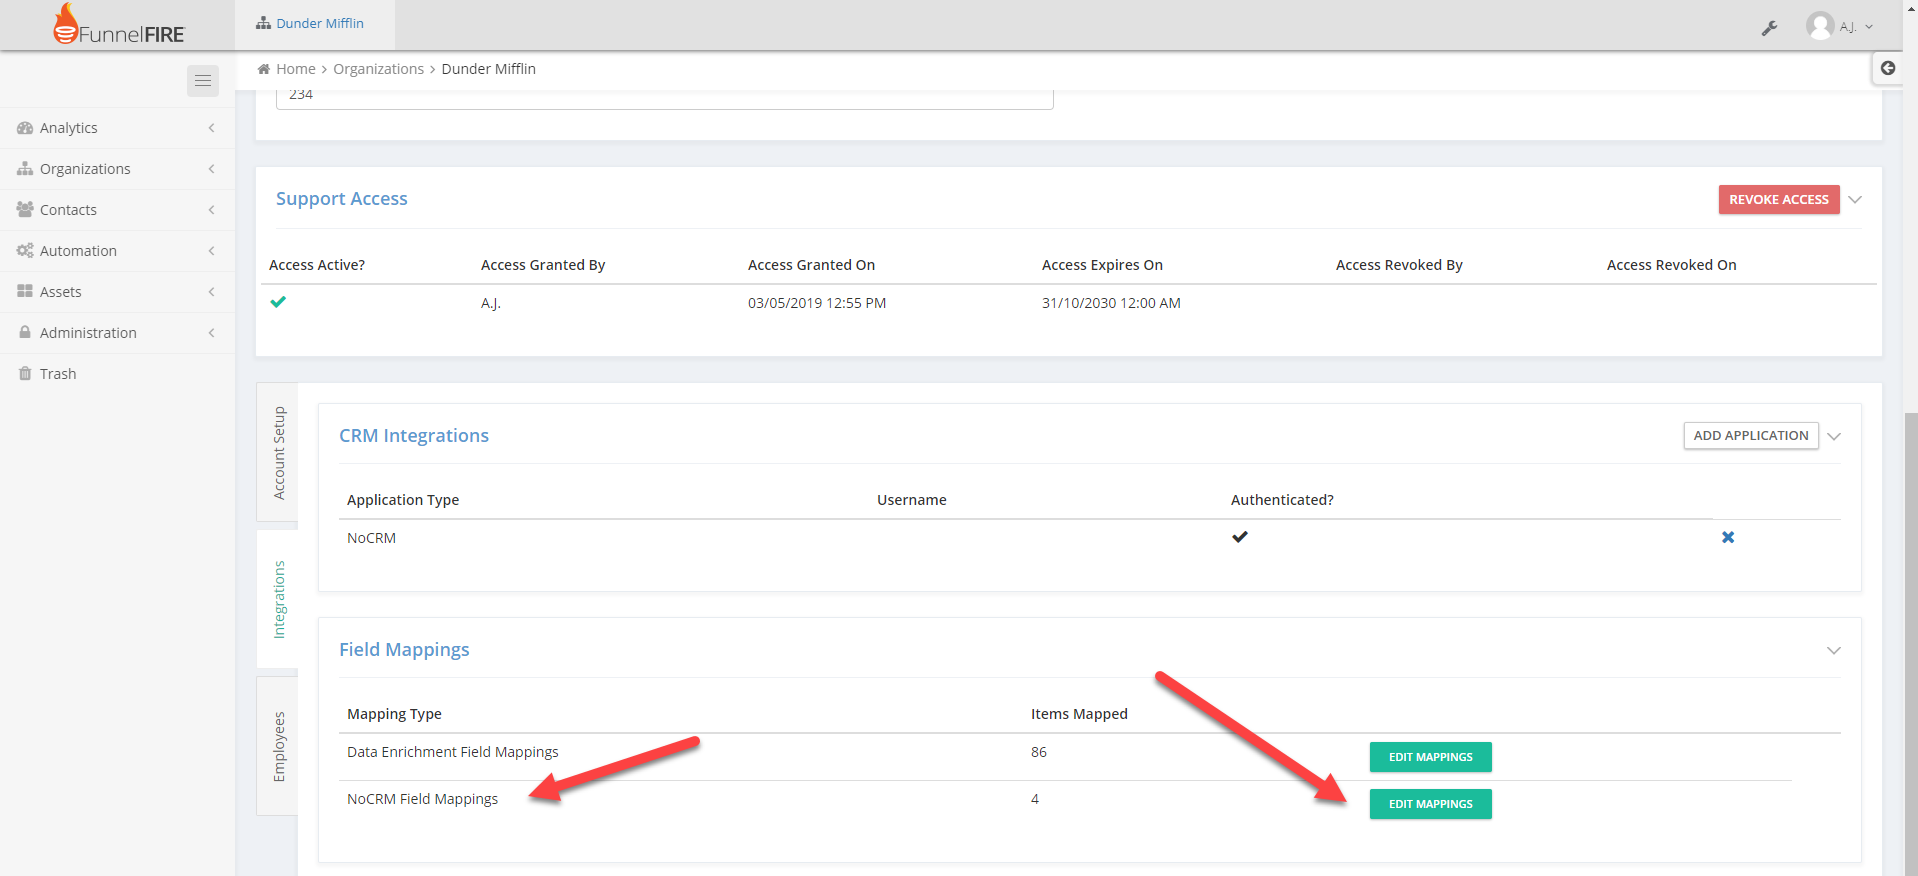
Task: Click the FunnelFIRE logo
Action: (x=119, y=26)
